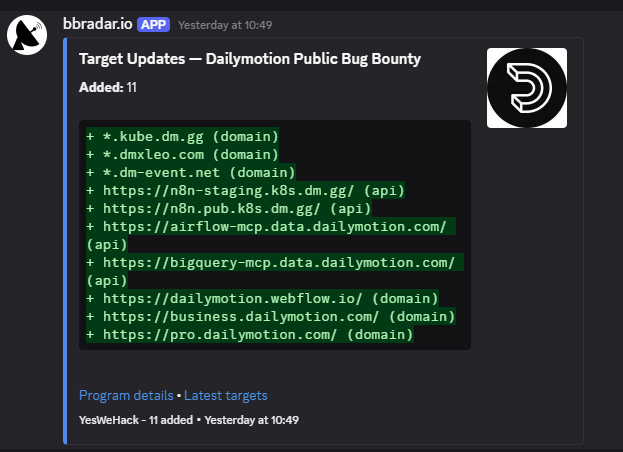
Task: Select the *.kube.dm.gg (domain) line
Action: coord(182,136)
